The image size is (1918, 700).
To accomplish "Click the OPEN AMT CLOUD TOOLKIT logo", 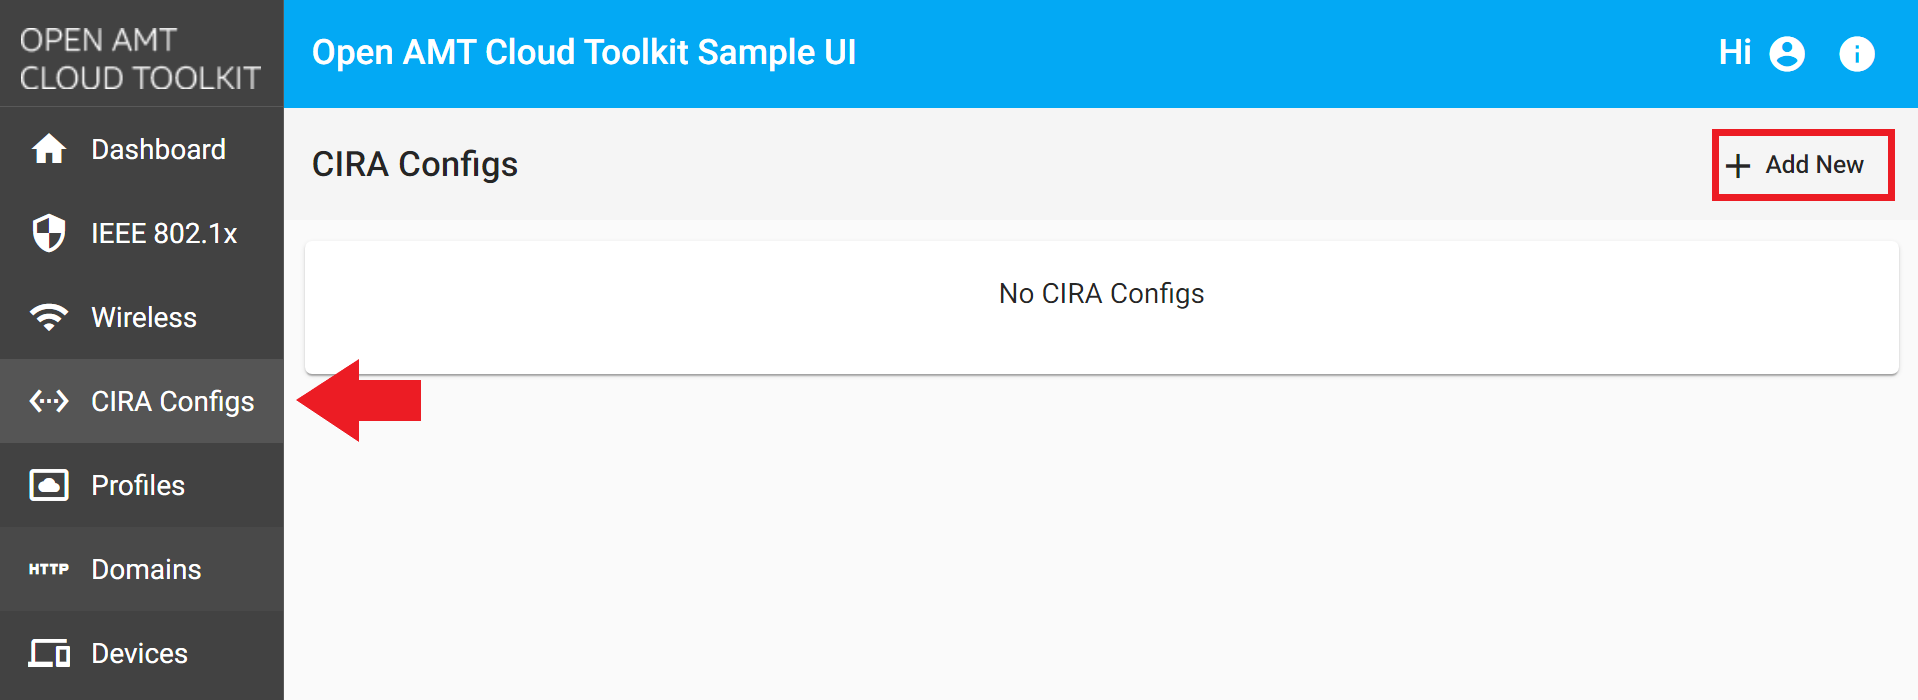I will pyautogui.click(x=140, y=55).
